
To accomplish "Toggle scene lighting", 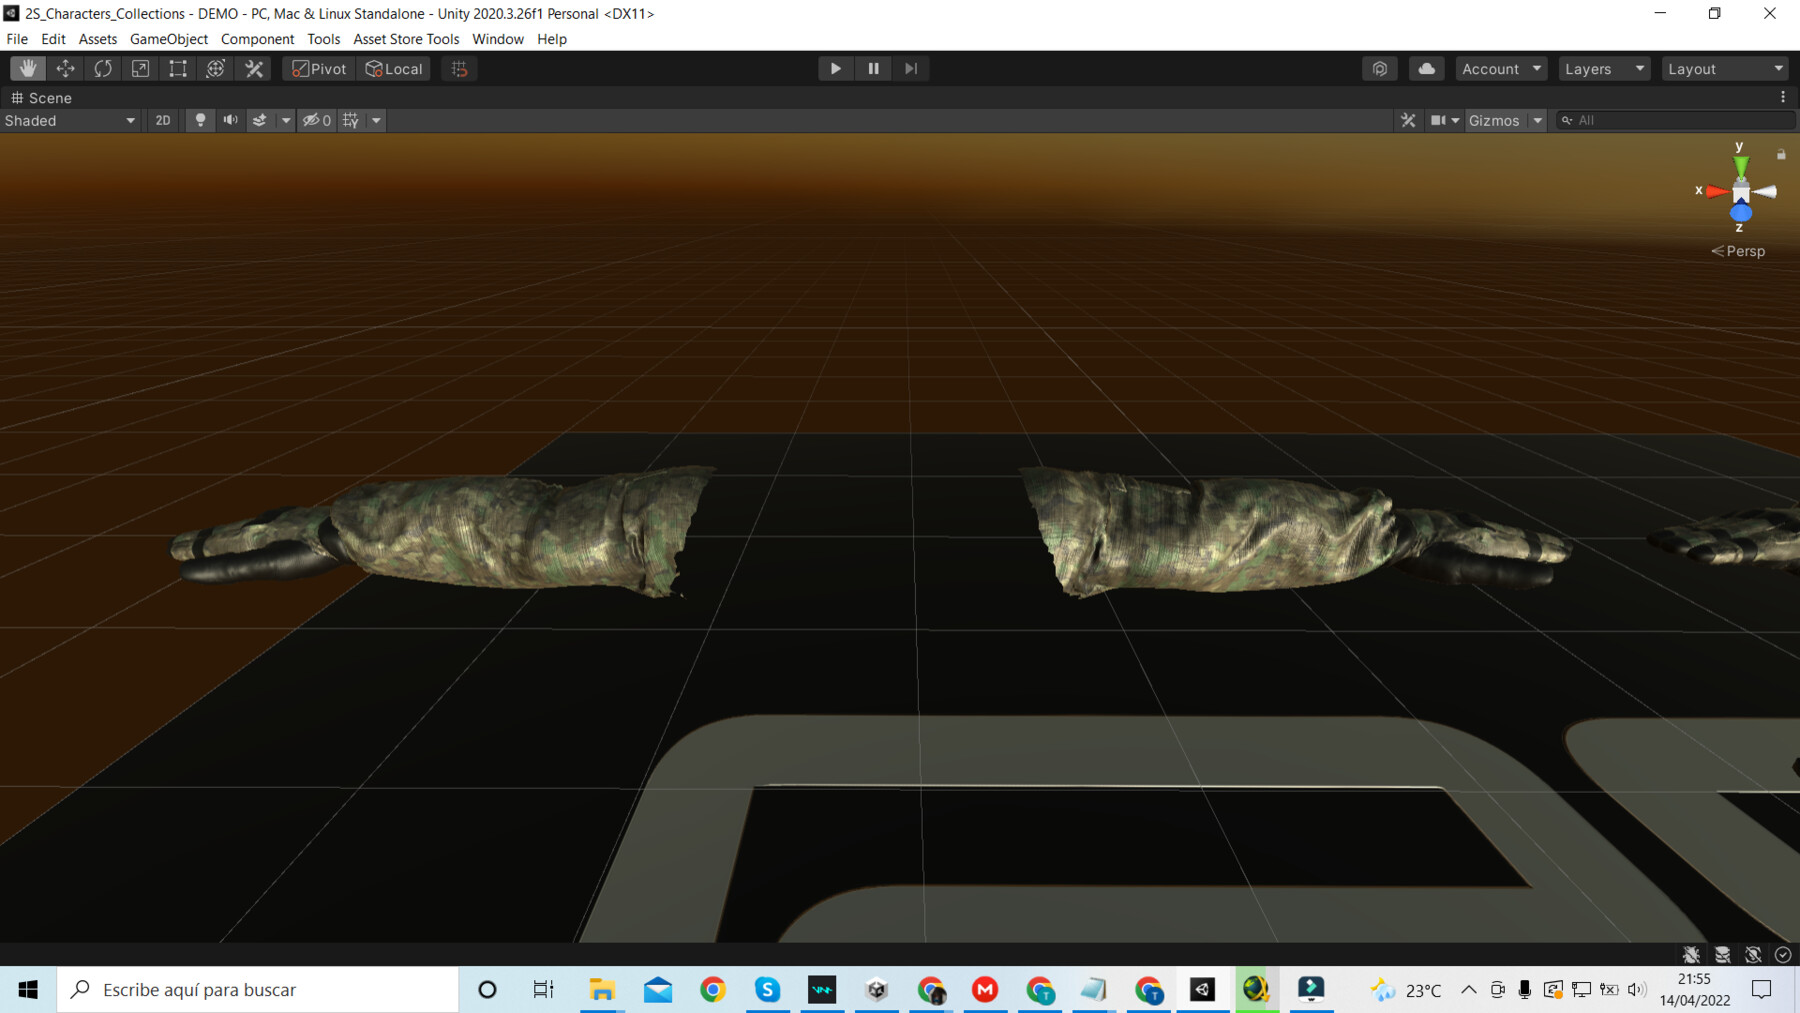I will pos(200,120).
